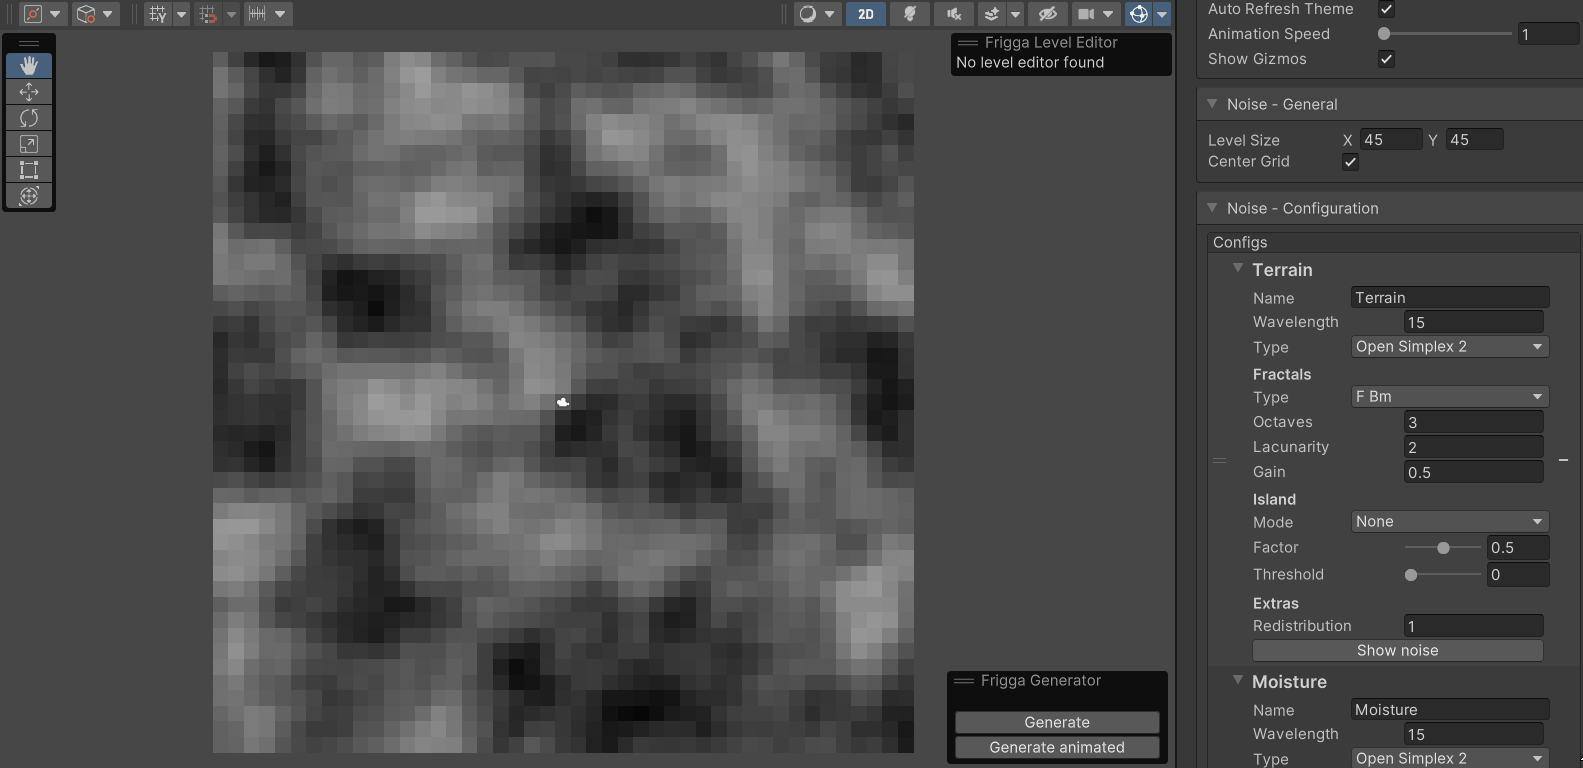Click the Generate button
The height and width of the screenshot is (768, 1583).
tap(1057, 722)
